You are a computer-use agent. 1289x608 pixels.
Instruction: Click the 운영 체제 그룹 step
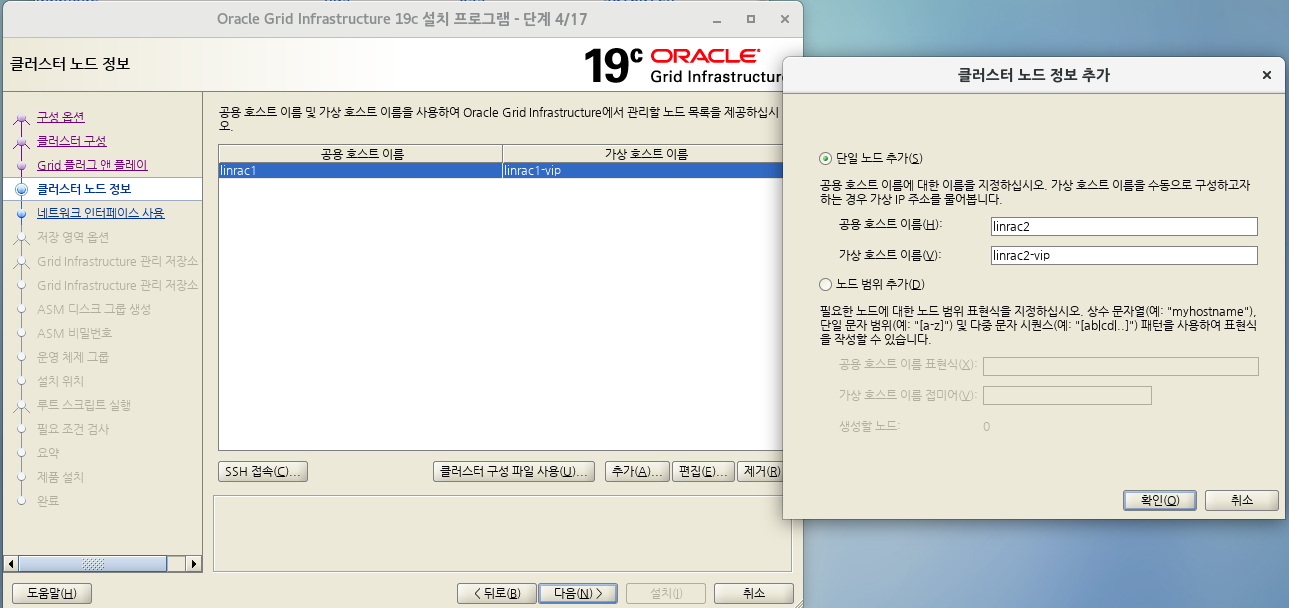[x=73, y=357]
